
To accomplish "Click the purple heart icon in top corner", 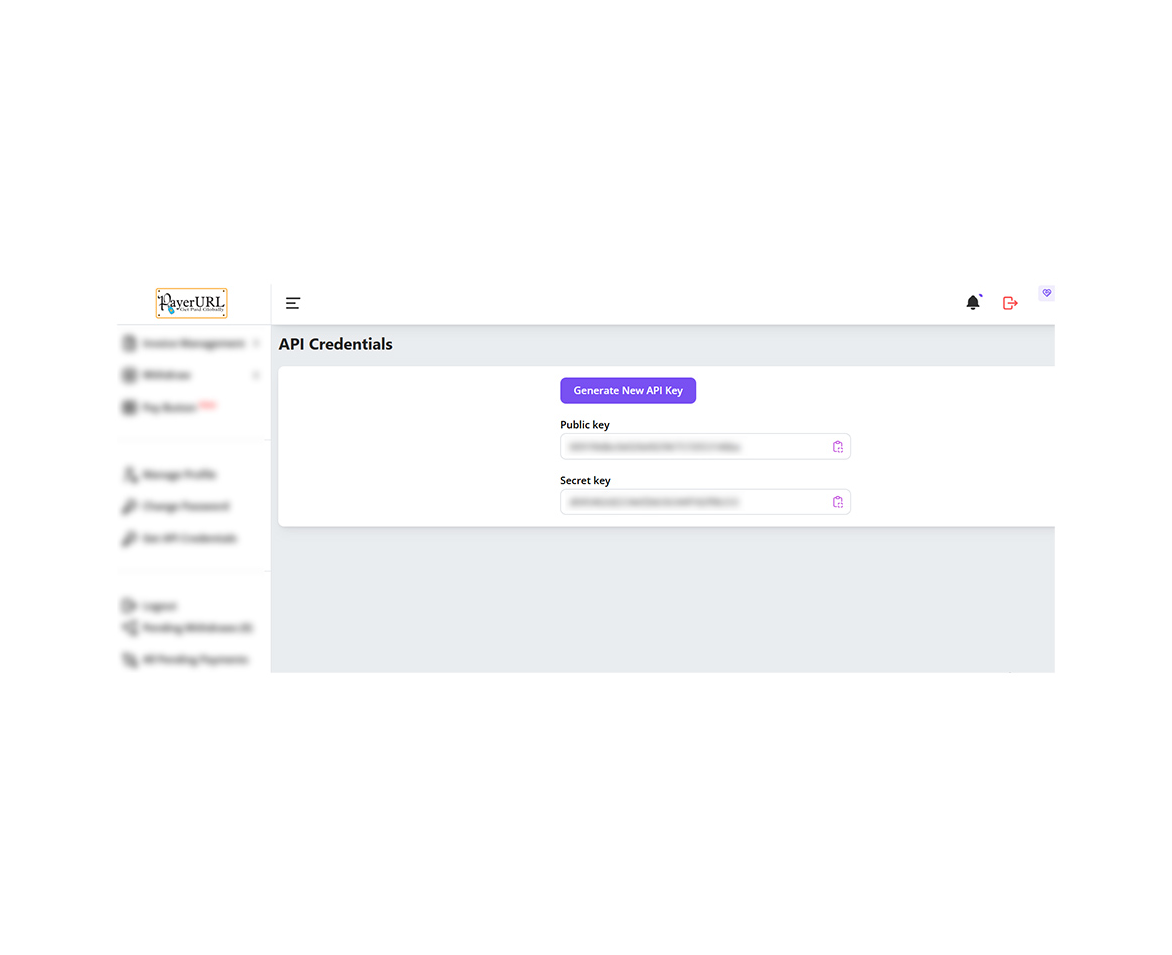I will [1046, 293].
